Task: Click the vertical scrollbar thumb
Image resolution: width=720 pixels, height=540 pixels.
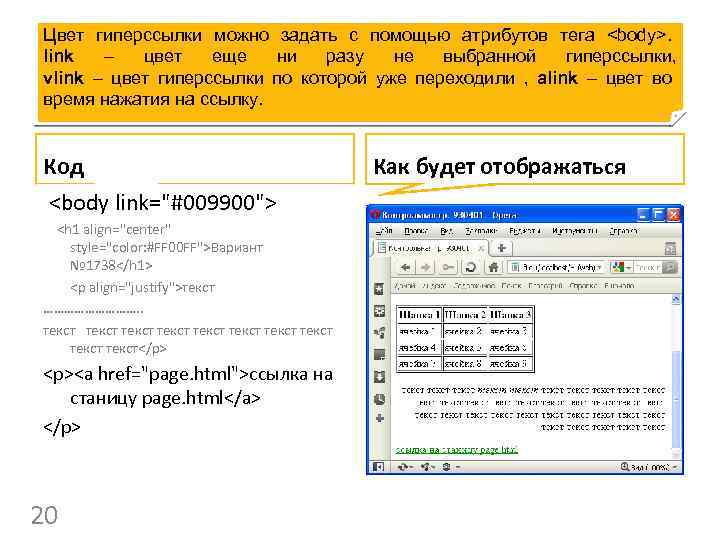Action: coord(676,397)
